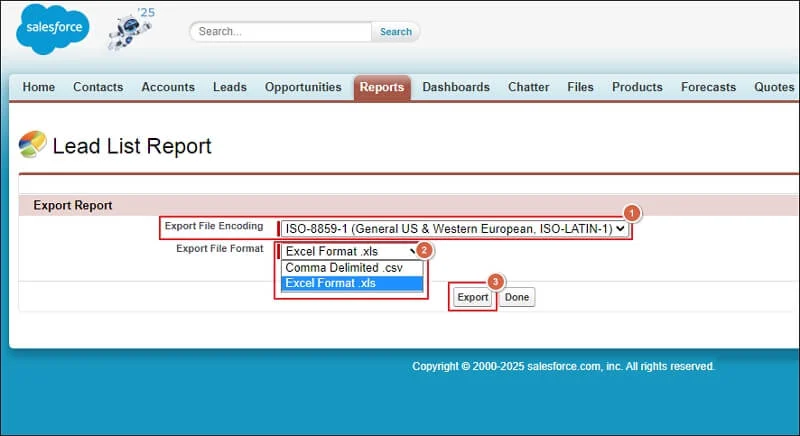Image resolution: width=800 pixels, height=436 pixels.
Task: Click the Lead List Report pie chart icon
Action: (32, 144)
